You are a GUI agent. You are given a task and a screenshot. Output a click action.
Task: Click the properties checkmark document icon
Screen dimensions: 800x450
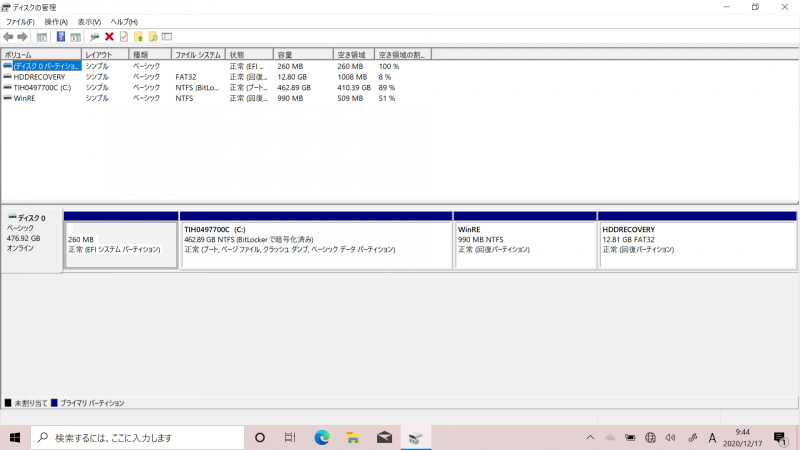pos(124,37)
